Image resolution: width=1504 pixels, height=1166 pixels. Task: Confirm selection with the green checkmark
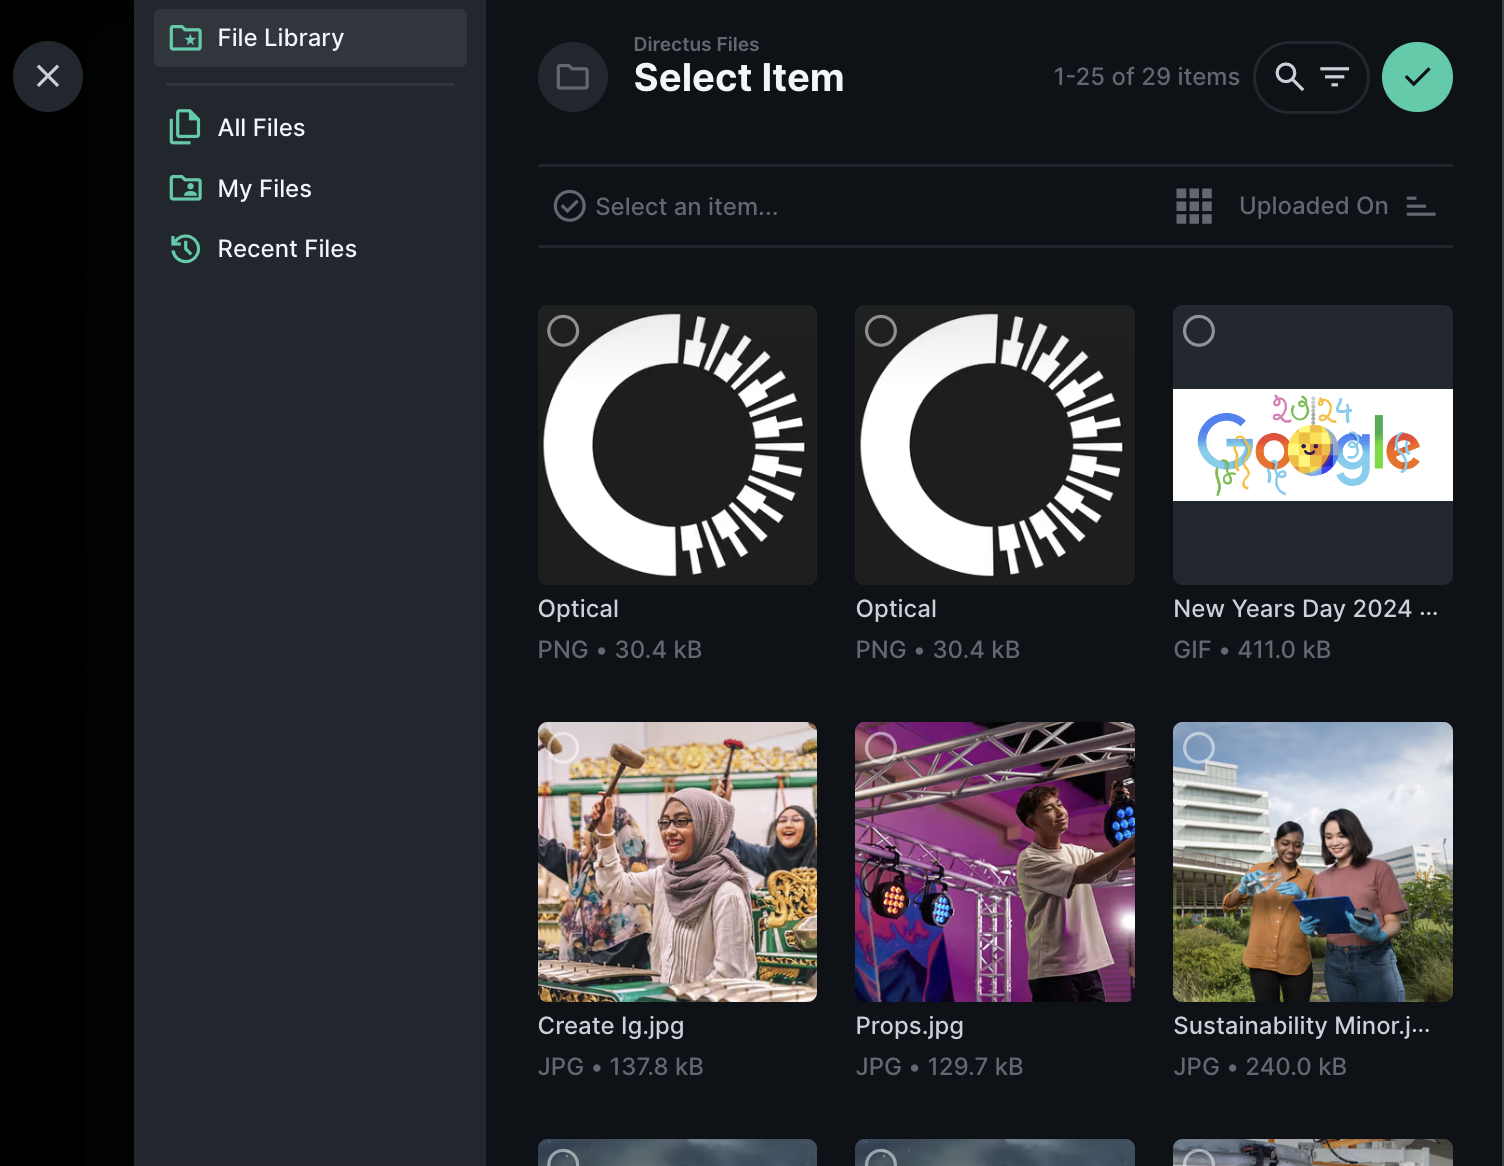click(x=1417, y=77)
